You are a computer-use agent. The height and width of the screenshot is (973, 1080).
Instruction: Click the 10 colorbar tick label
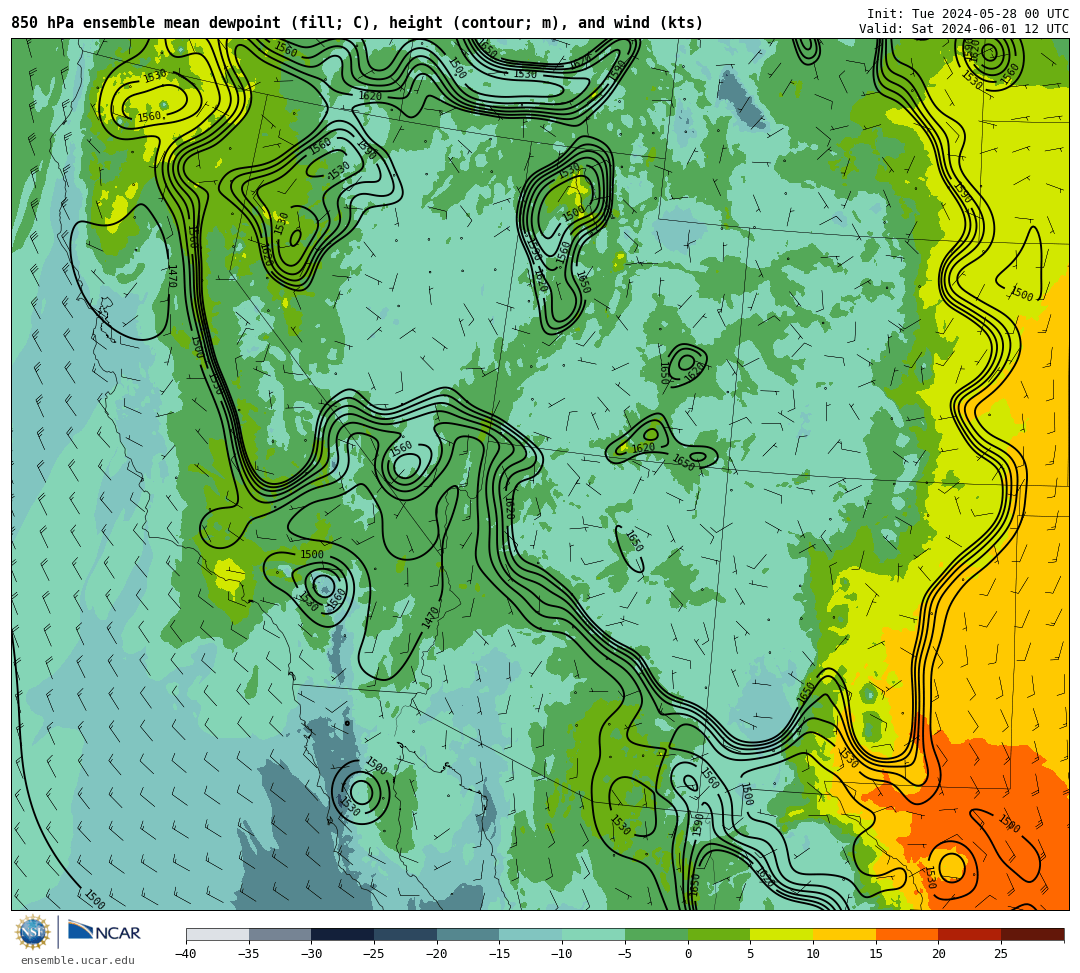(813, 954)
